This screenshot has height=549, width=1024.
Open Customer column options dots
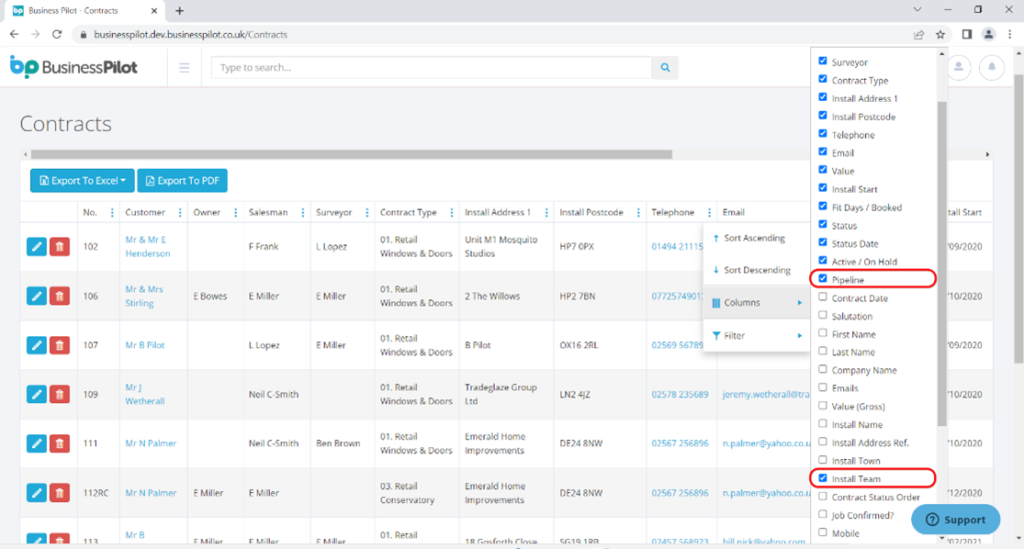click(x=179, y=212)
